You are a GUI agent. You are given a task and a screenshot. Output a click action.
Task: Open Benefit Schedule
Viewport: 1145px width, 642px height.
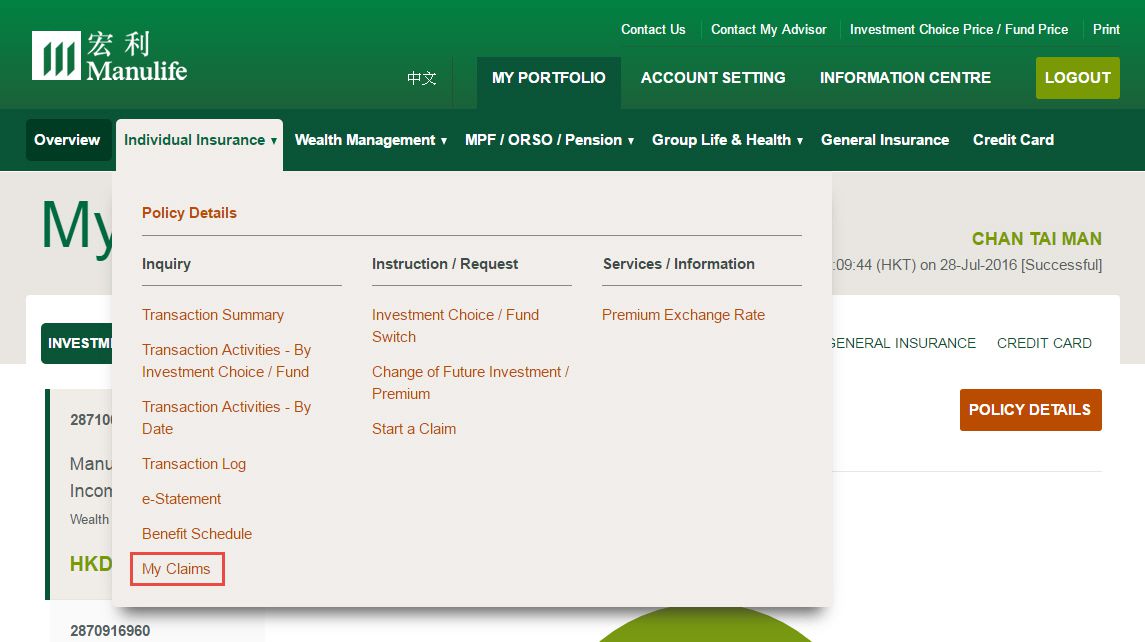(196, 534)
